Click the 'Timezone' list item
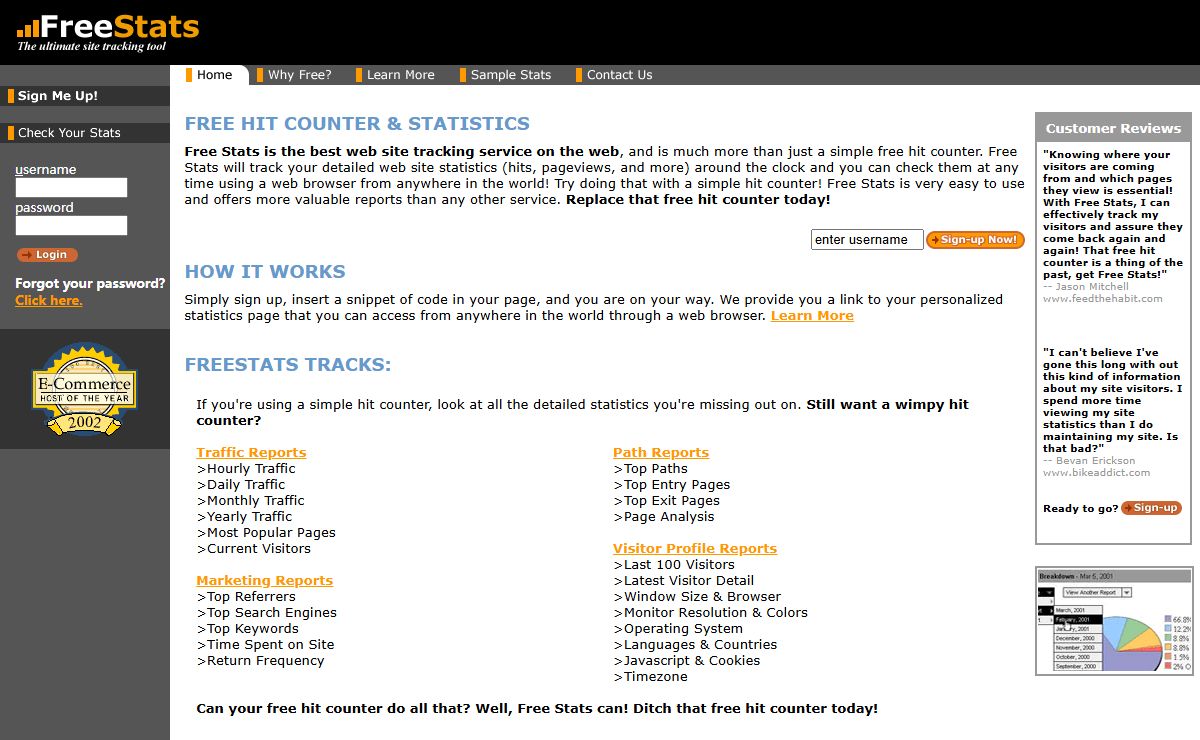This screenshot has width=1200, height=740. click(x=651, y=677)
